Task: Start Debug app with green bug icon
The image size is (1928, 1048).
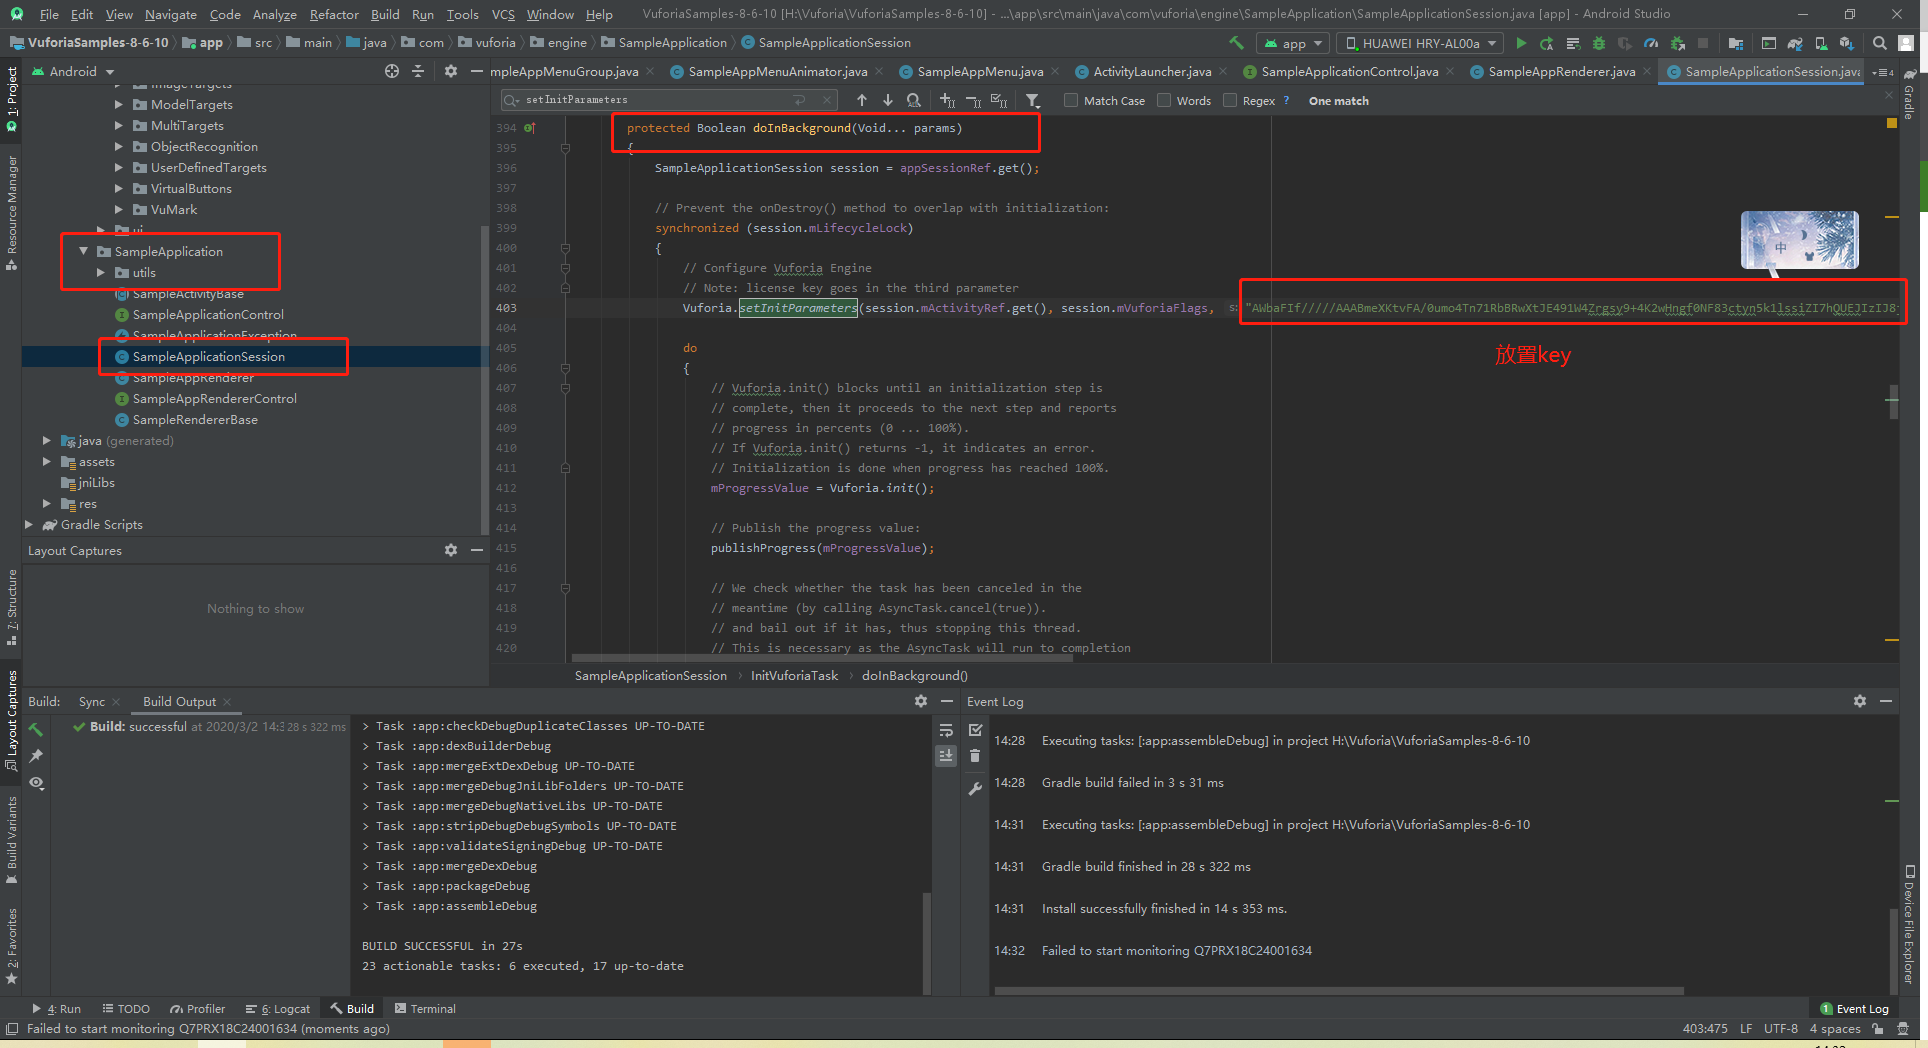Action: click(x=1599, y=43)
